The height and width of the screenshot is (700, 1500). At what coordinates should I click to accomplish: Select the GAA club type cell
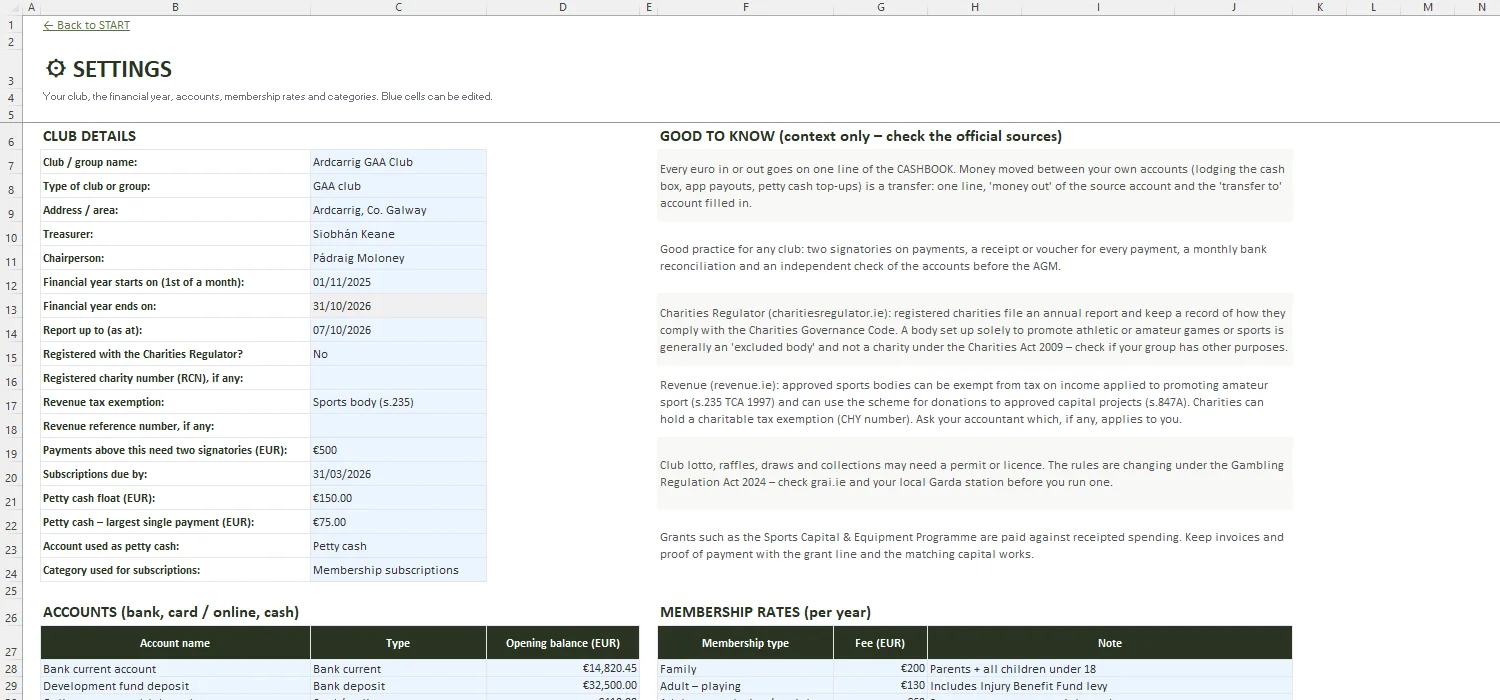pyautogui.click(x=398, y=186)
